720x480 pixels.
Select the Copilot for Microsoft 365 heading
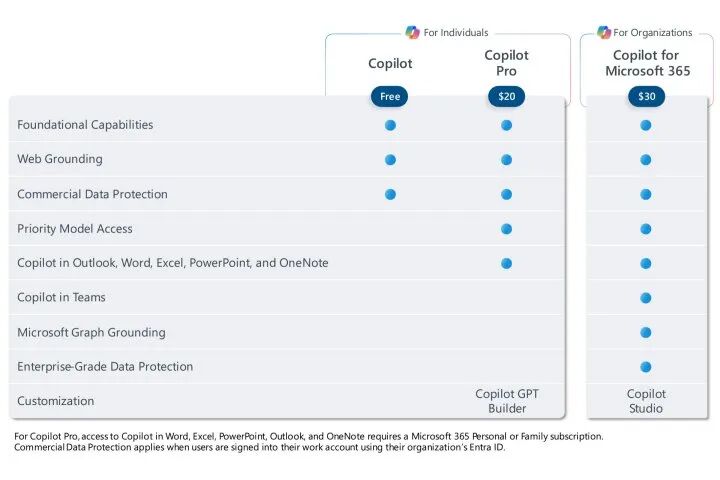(647, 63)
